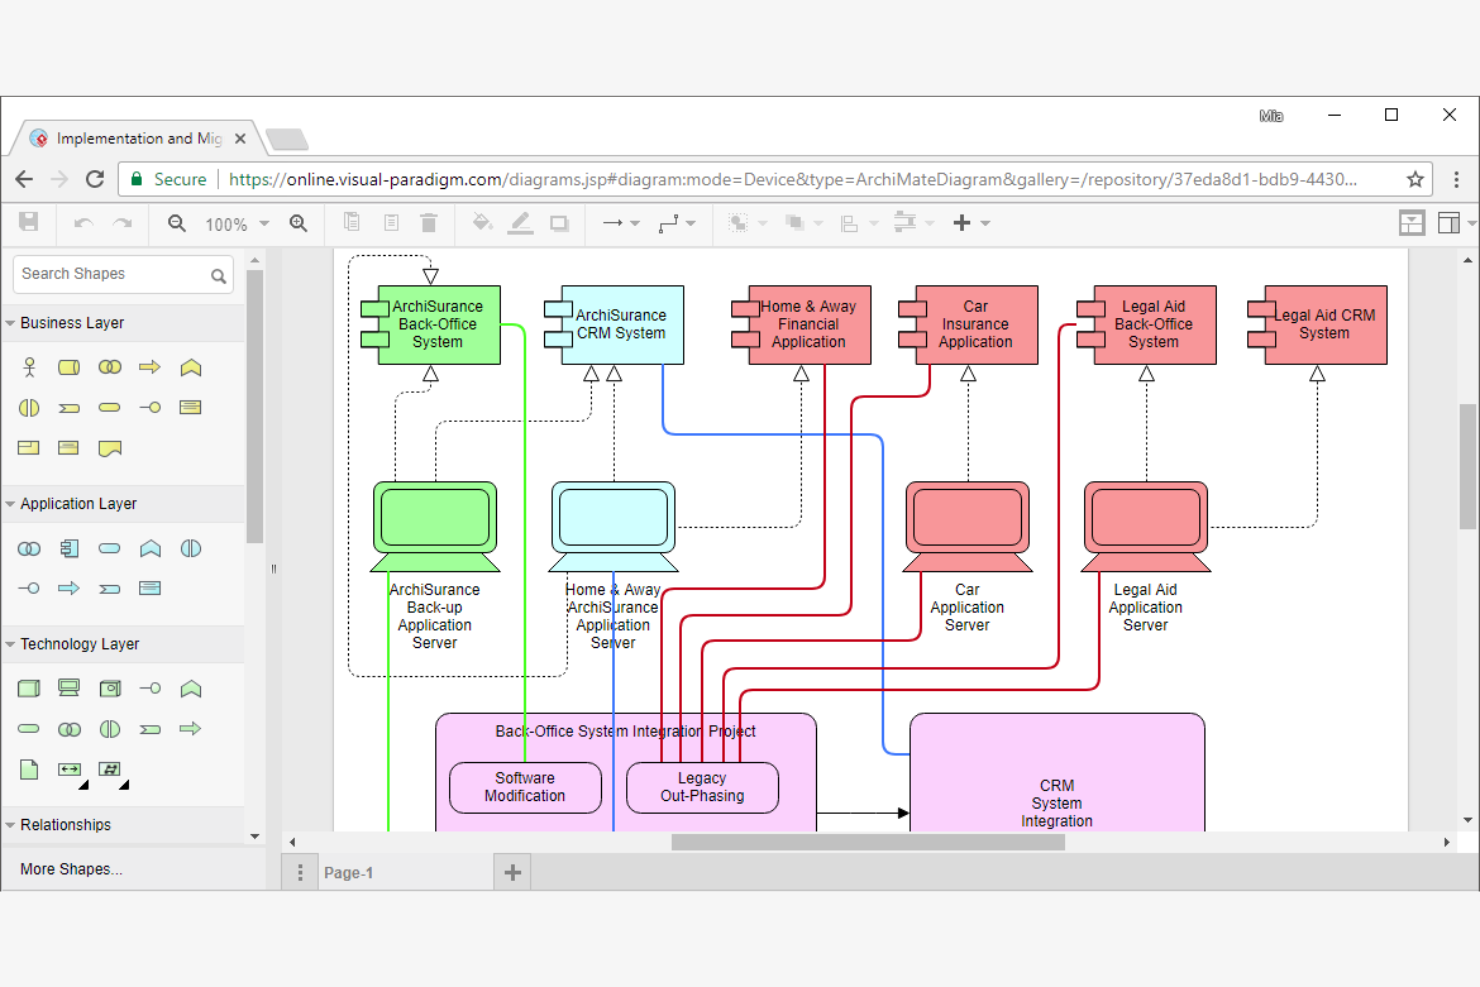Image resolution: width=1480 pixels, height=987 pixels.
Task: Click the canvas horizontal scrollbar thumb
Action: click(x=868, y=842)
